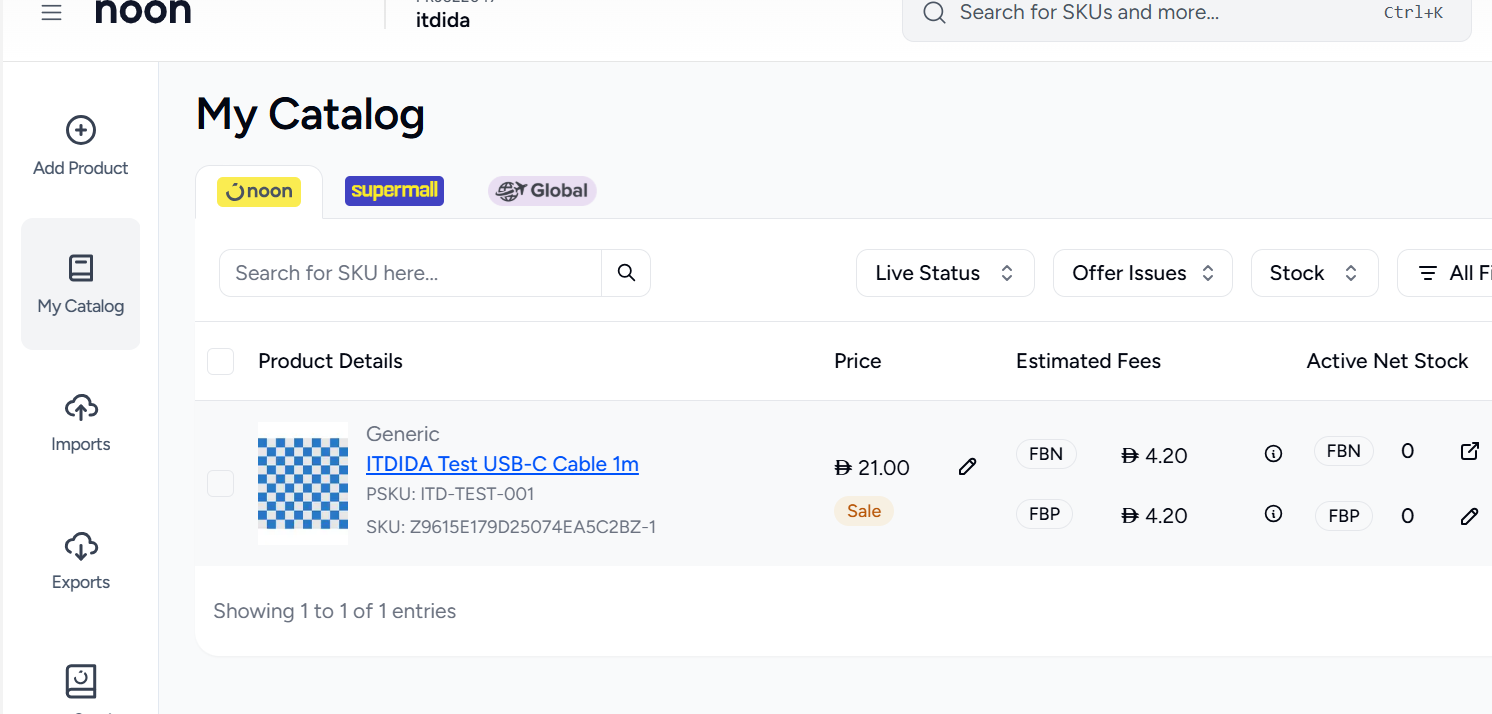Image resolution: width=1492 pixels, height=714 pixels.
Task: Edit the price with the pencil icon
Action: [x=967, y=467]
